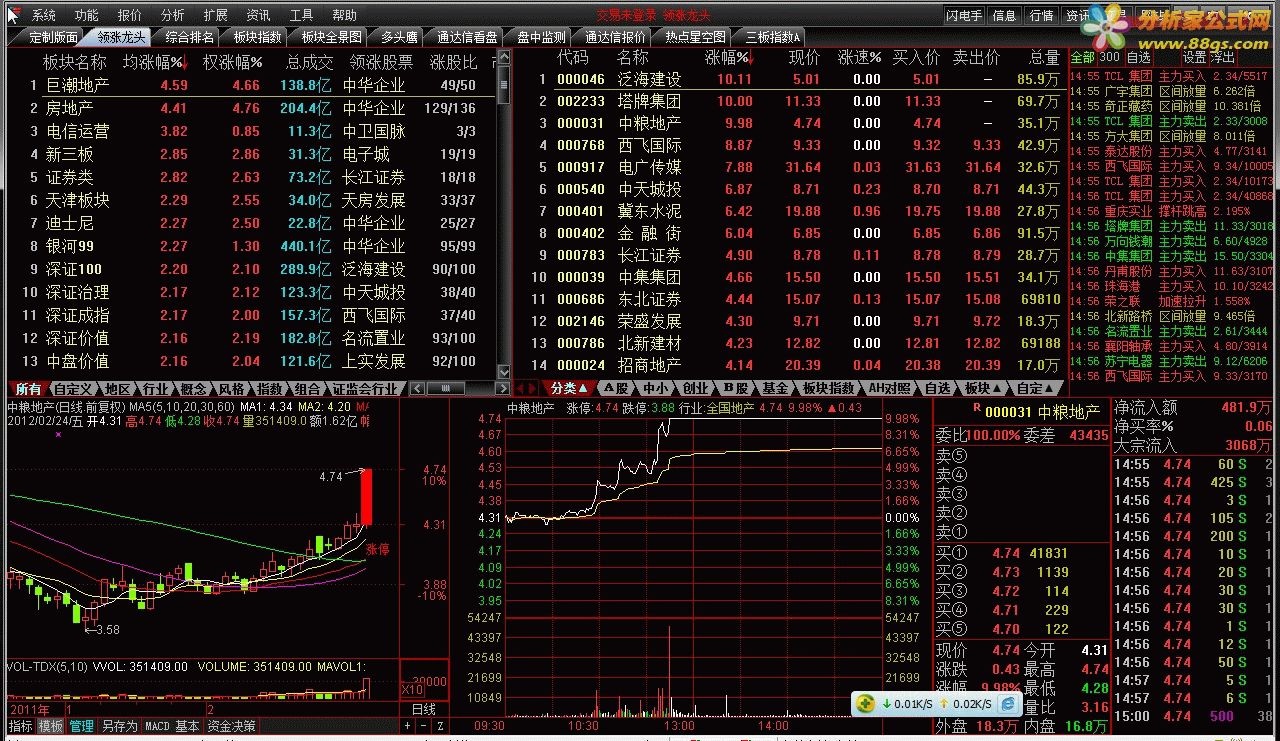Click the sort arrow on 均涨幅% column
This screenshot has width=1280, height=741.
pyautogui.click(x=184, y=62)
